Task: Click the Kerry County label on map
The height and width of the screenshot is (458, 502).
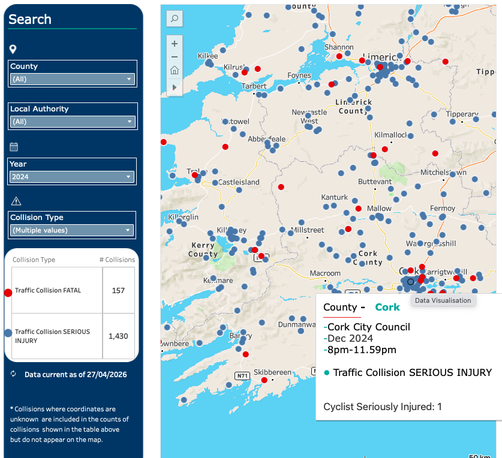Action: click(x=203, y=250)
